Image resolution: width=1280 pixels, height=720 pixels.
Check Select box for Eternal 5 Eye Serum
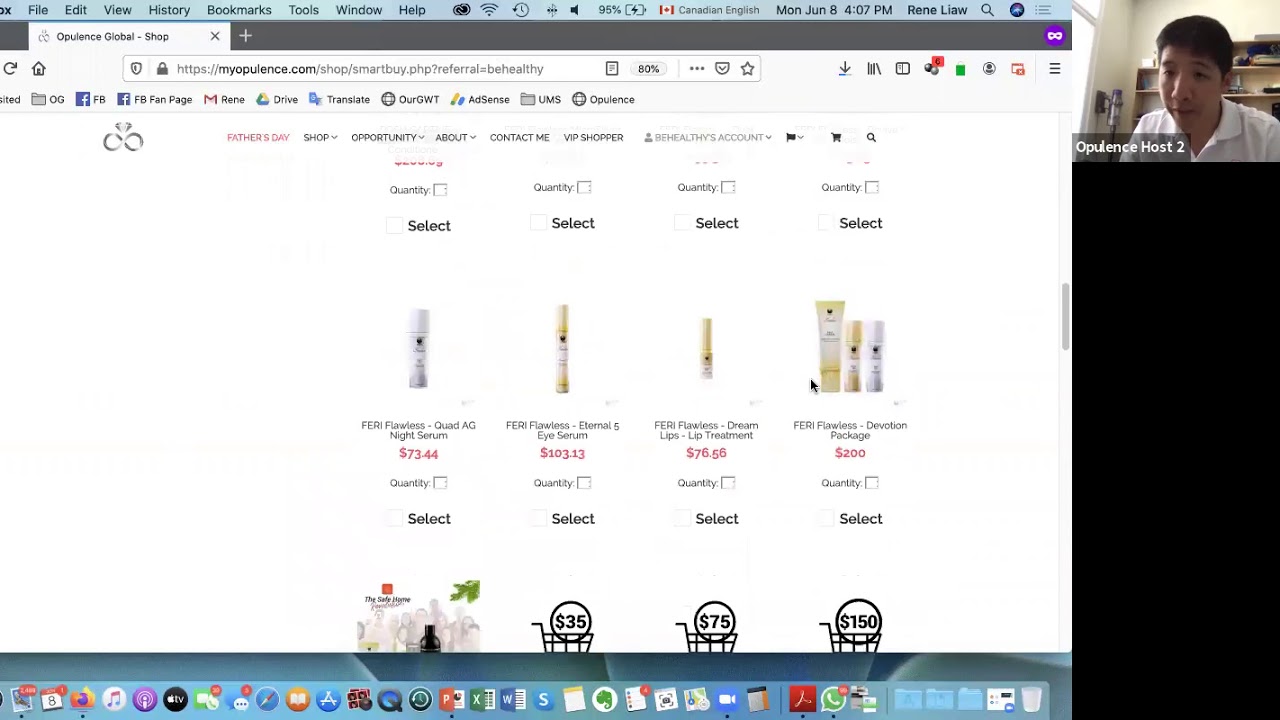point(538,518)
